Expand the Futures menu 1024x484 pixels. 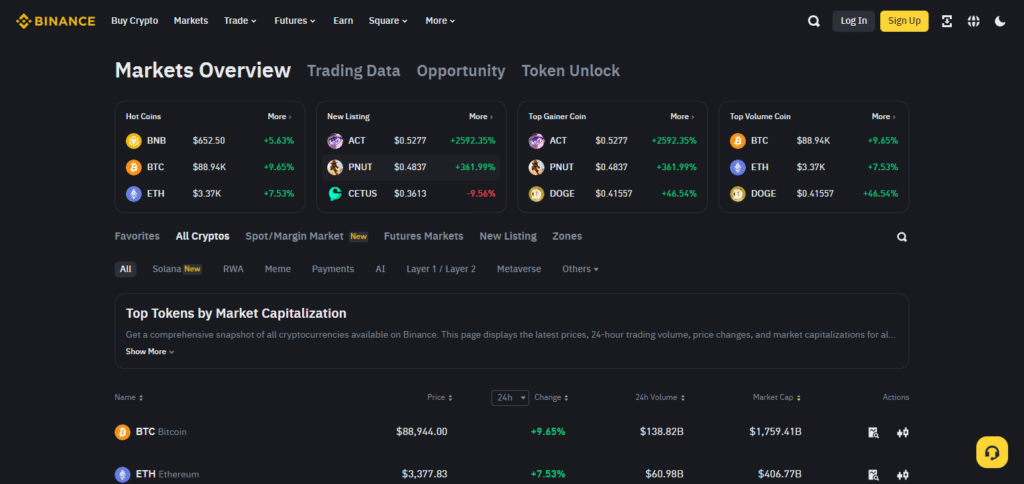pyautogui.click(x=295, y=21)
